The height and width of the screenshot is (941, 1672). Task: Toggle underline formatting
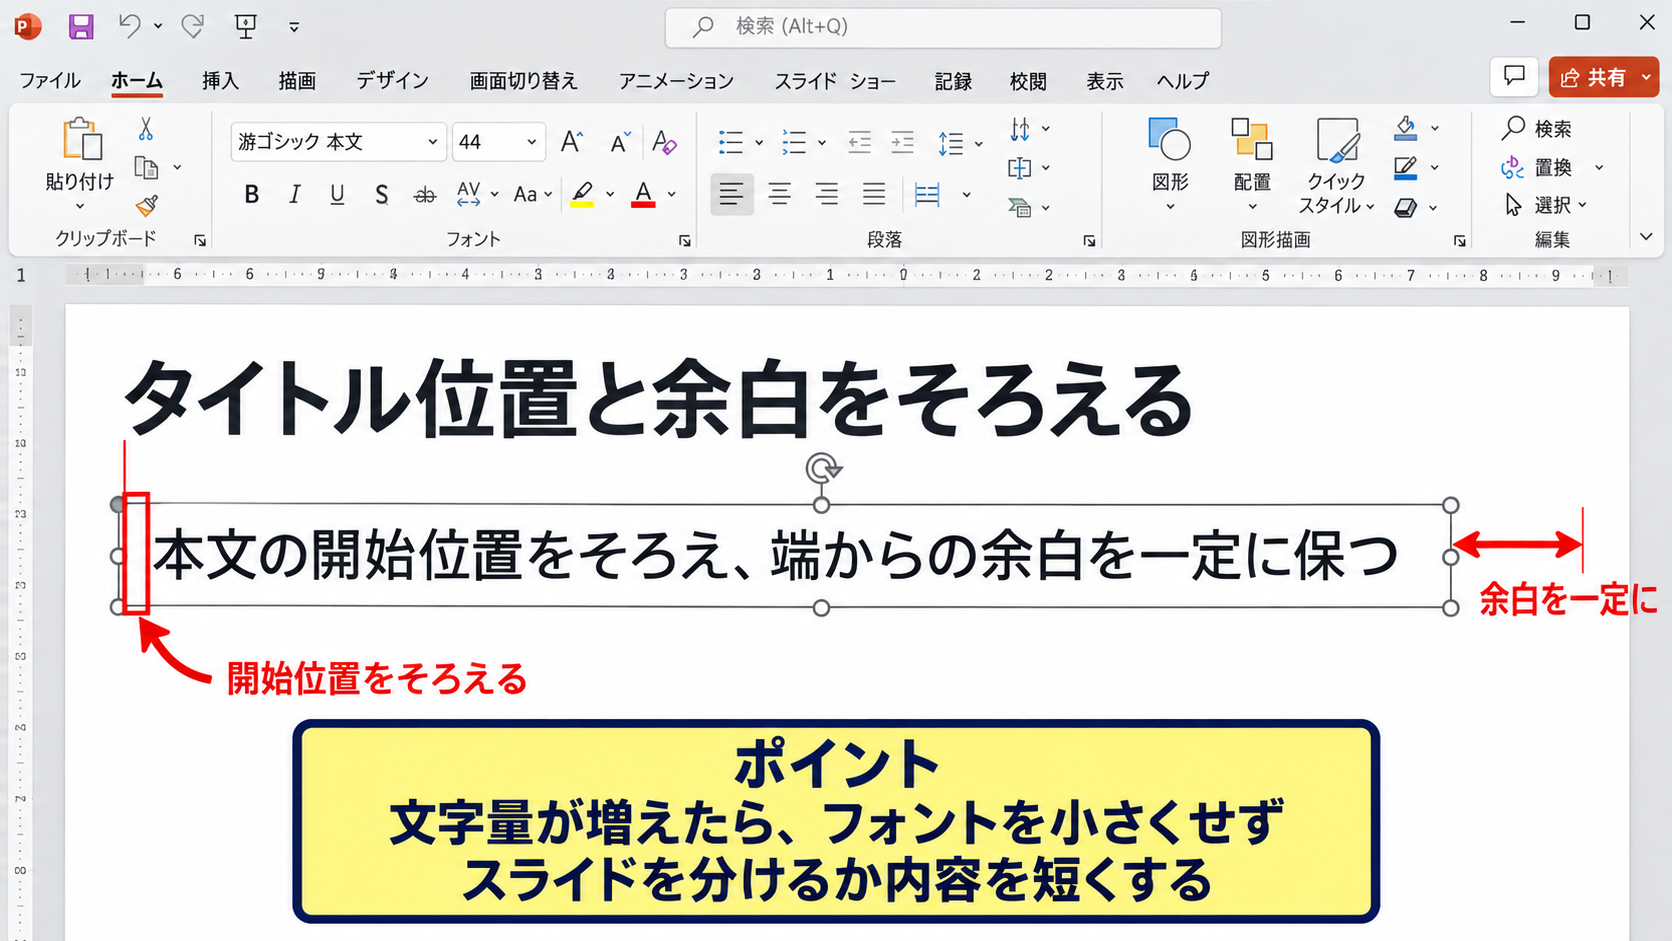pos(338,194)
